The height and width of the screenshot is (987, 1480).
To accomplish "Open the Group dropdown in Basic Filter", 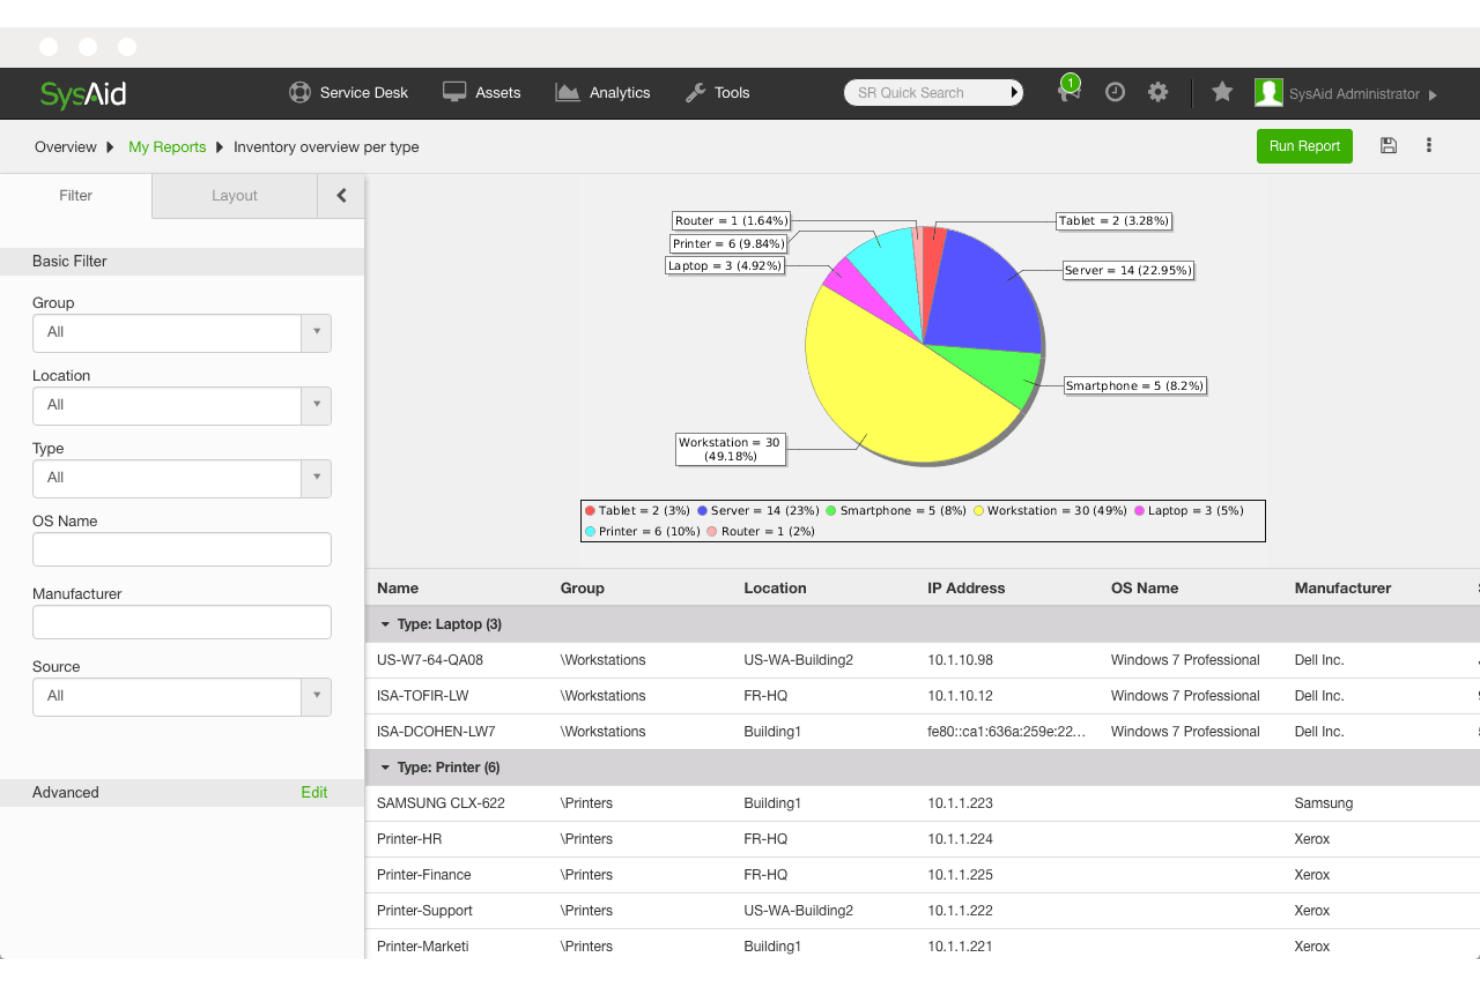I will click(316, 333).
